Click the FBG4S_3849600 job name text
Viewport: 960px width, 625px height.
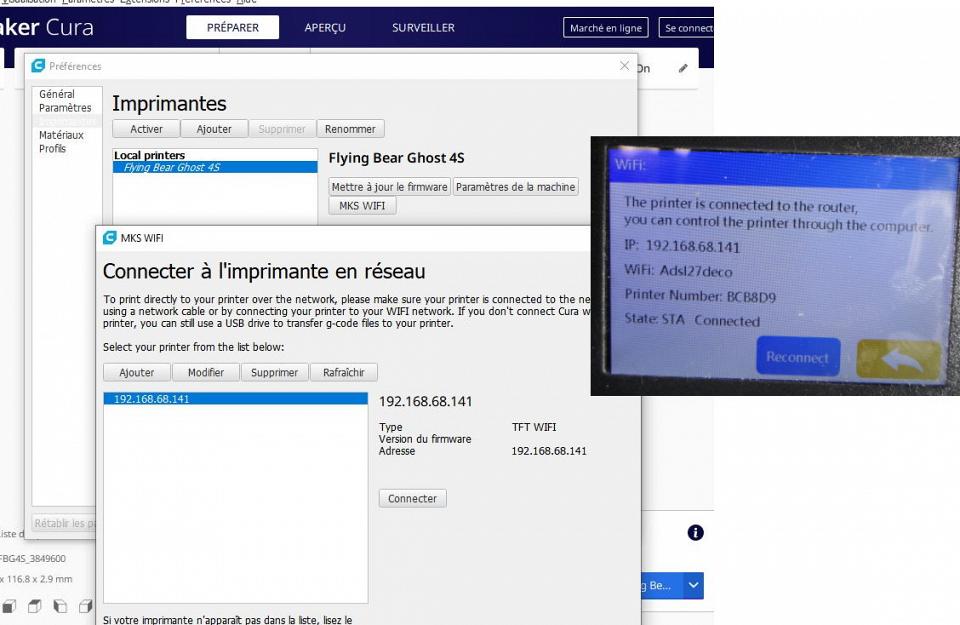(x=33, y=558)
